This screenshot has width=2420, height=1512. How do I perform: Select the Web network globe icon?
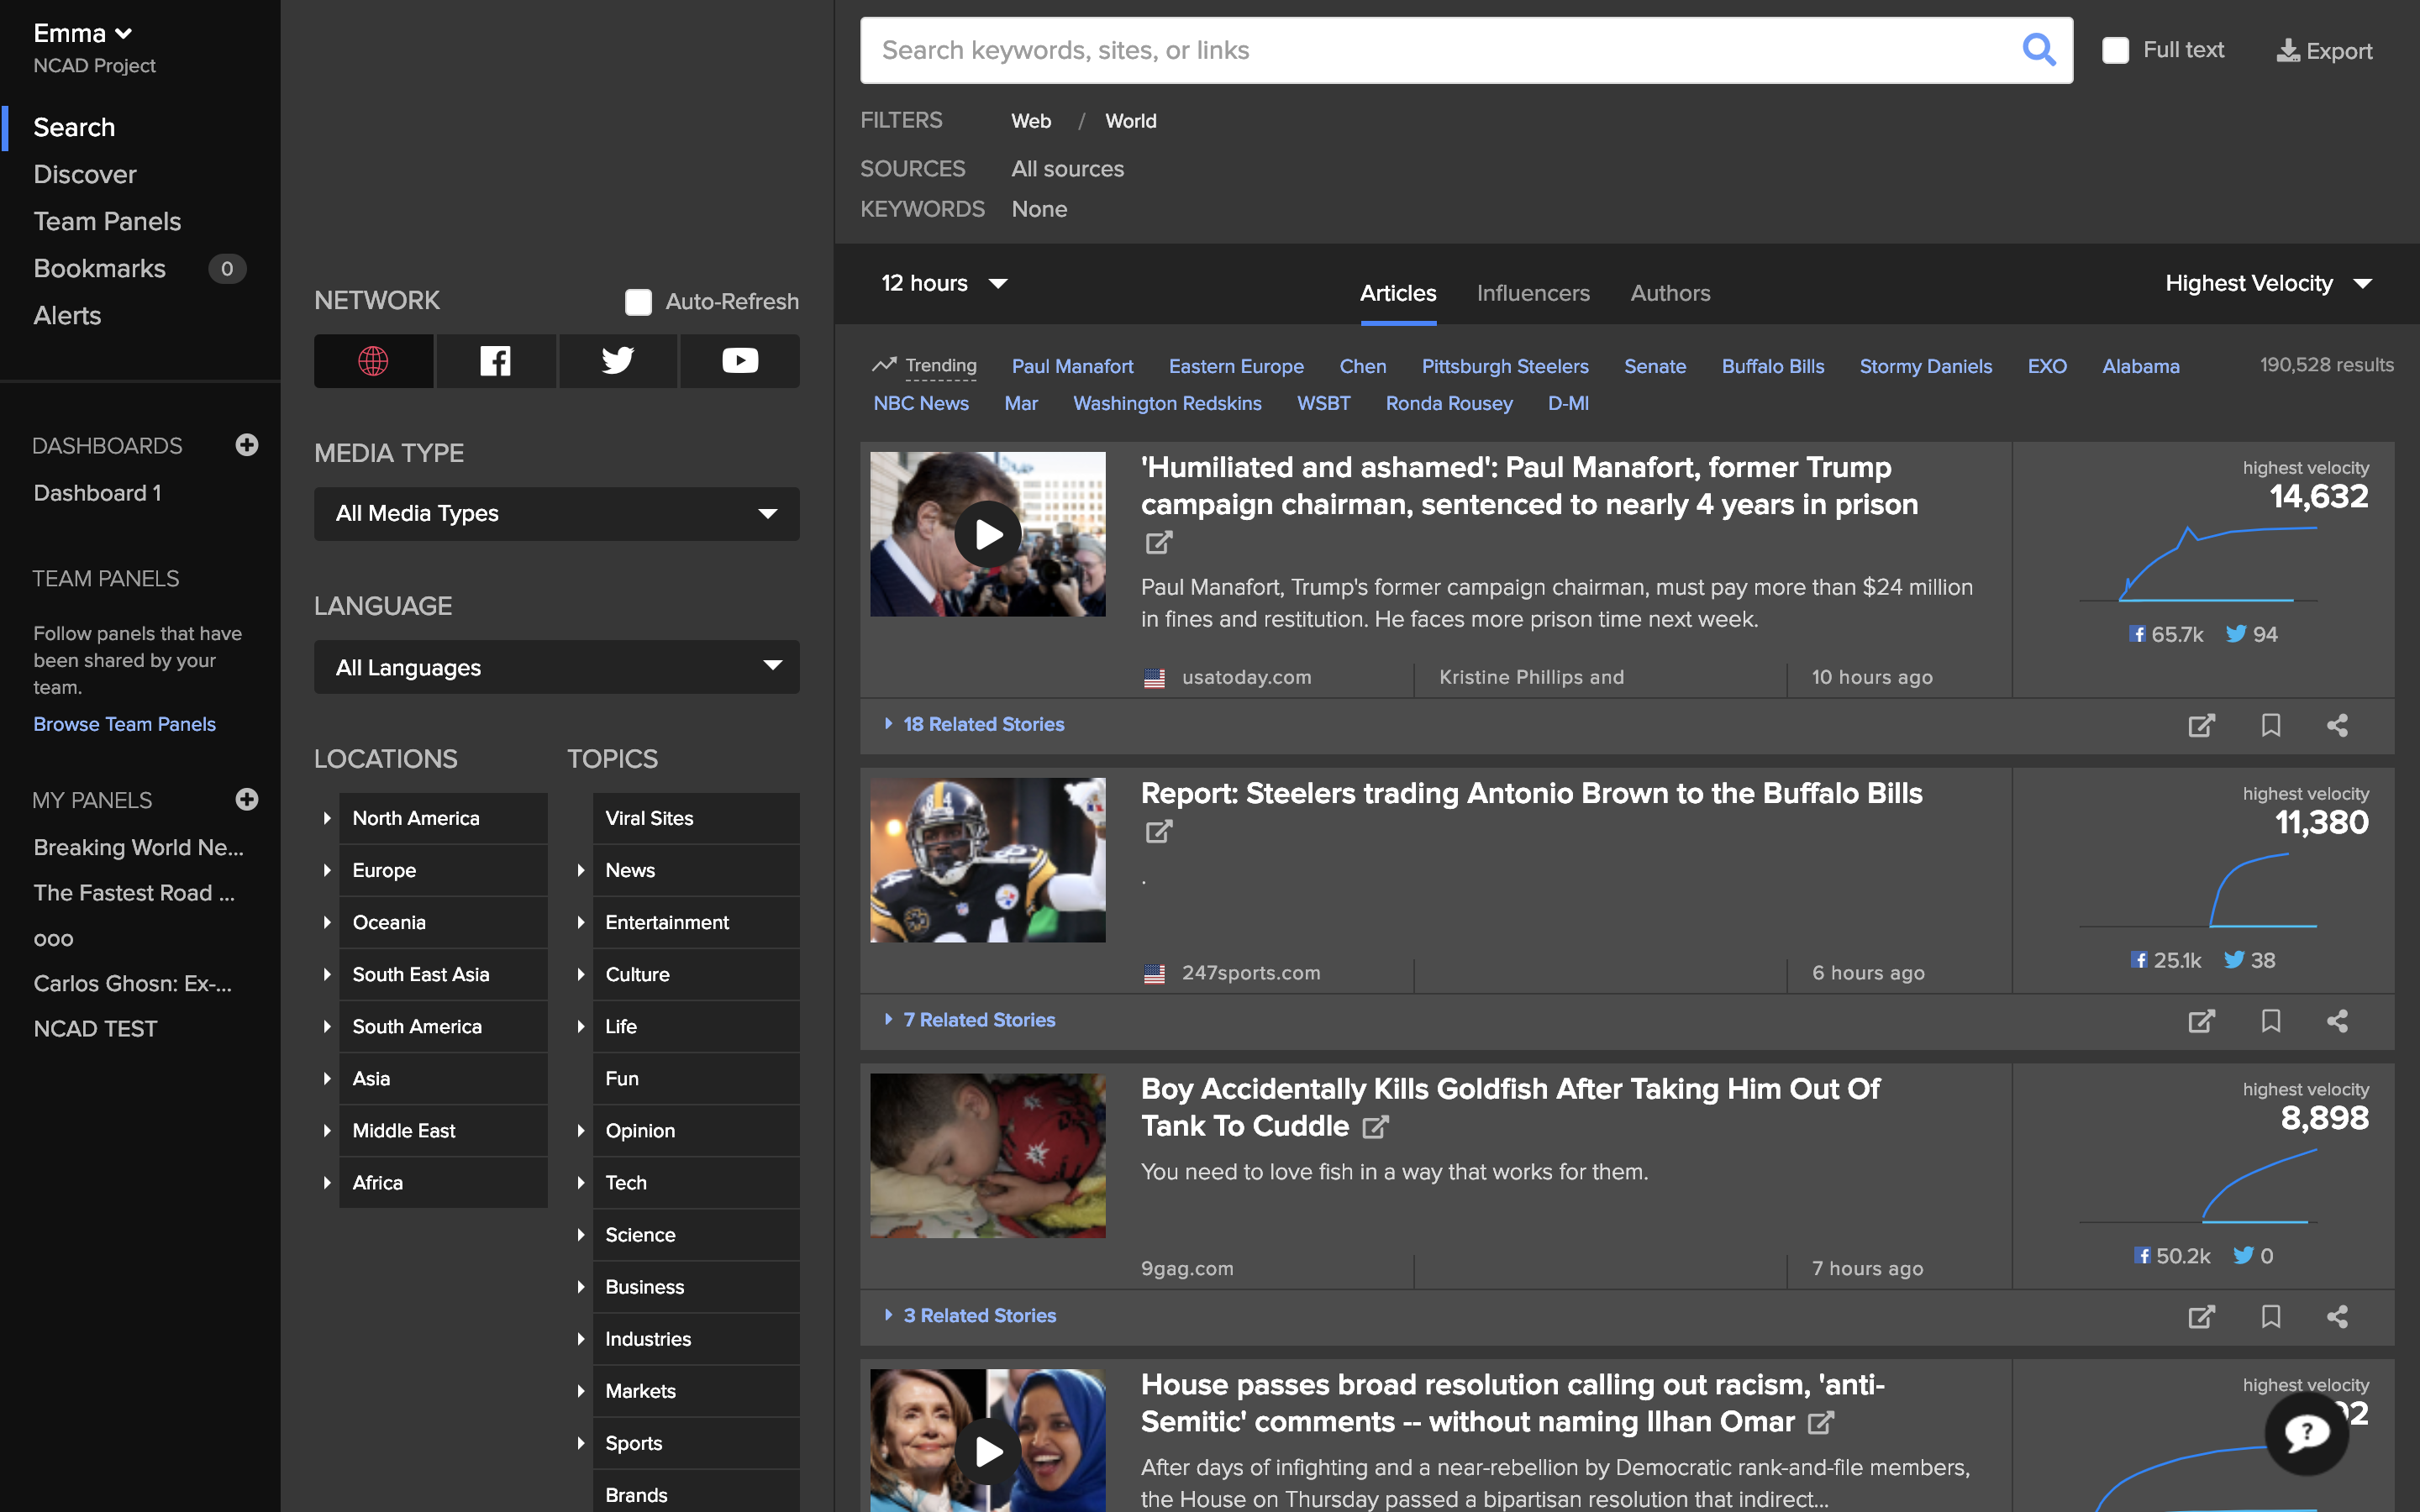pyautogui.click(x=373, y=361)
